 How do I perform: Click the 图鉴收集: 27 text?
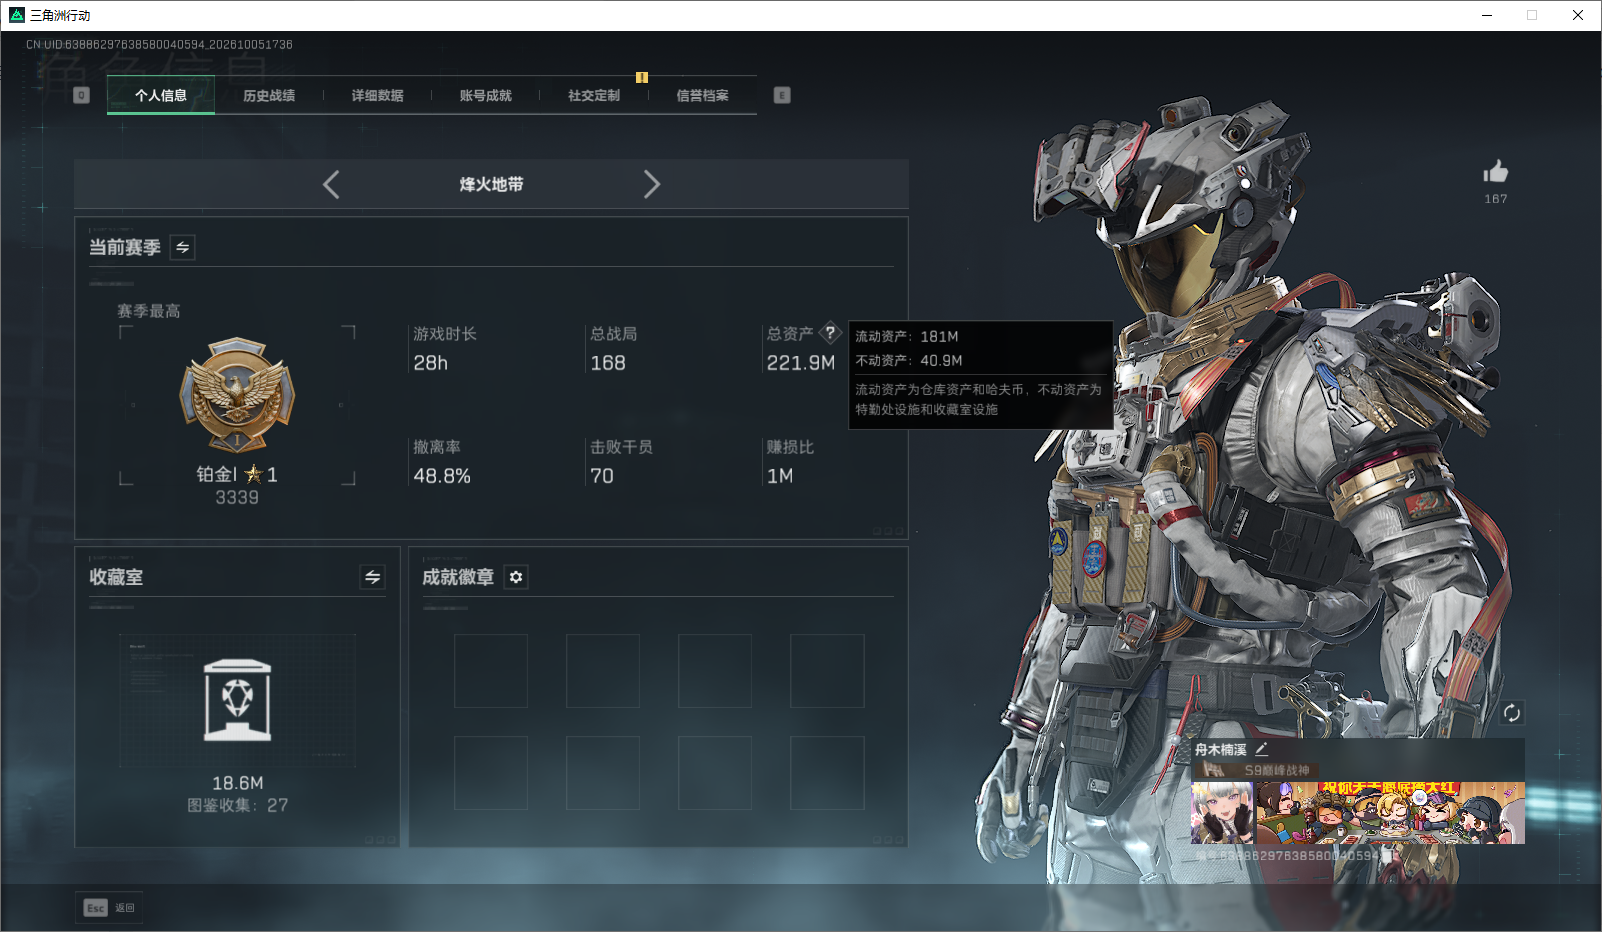pos(238,805)
